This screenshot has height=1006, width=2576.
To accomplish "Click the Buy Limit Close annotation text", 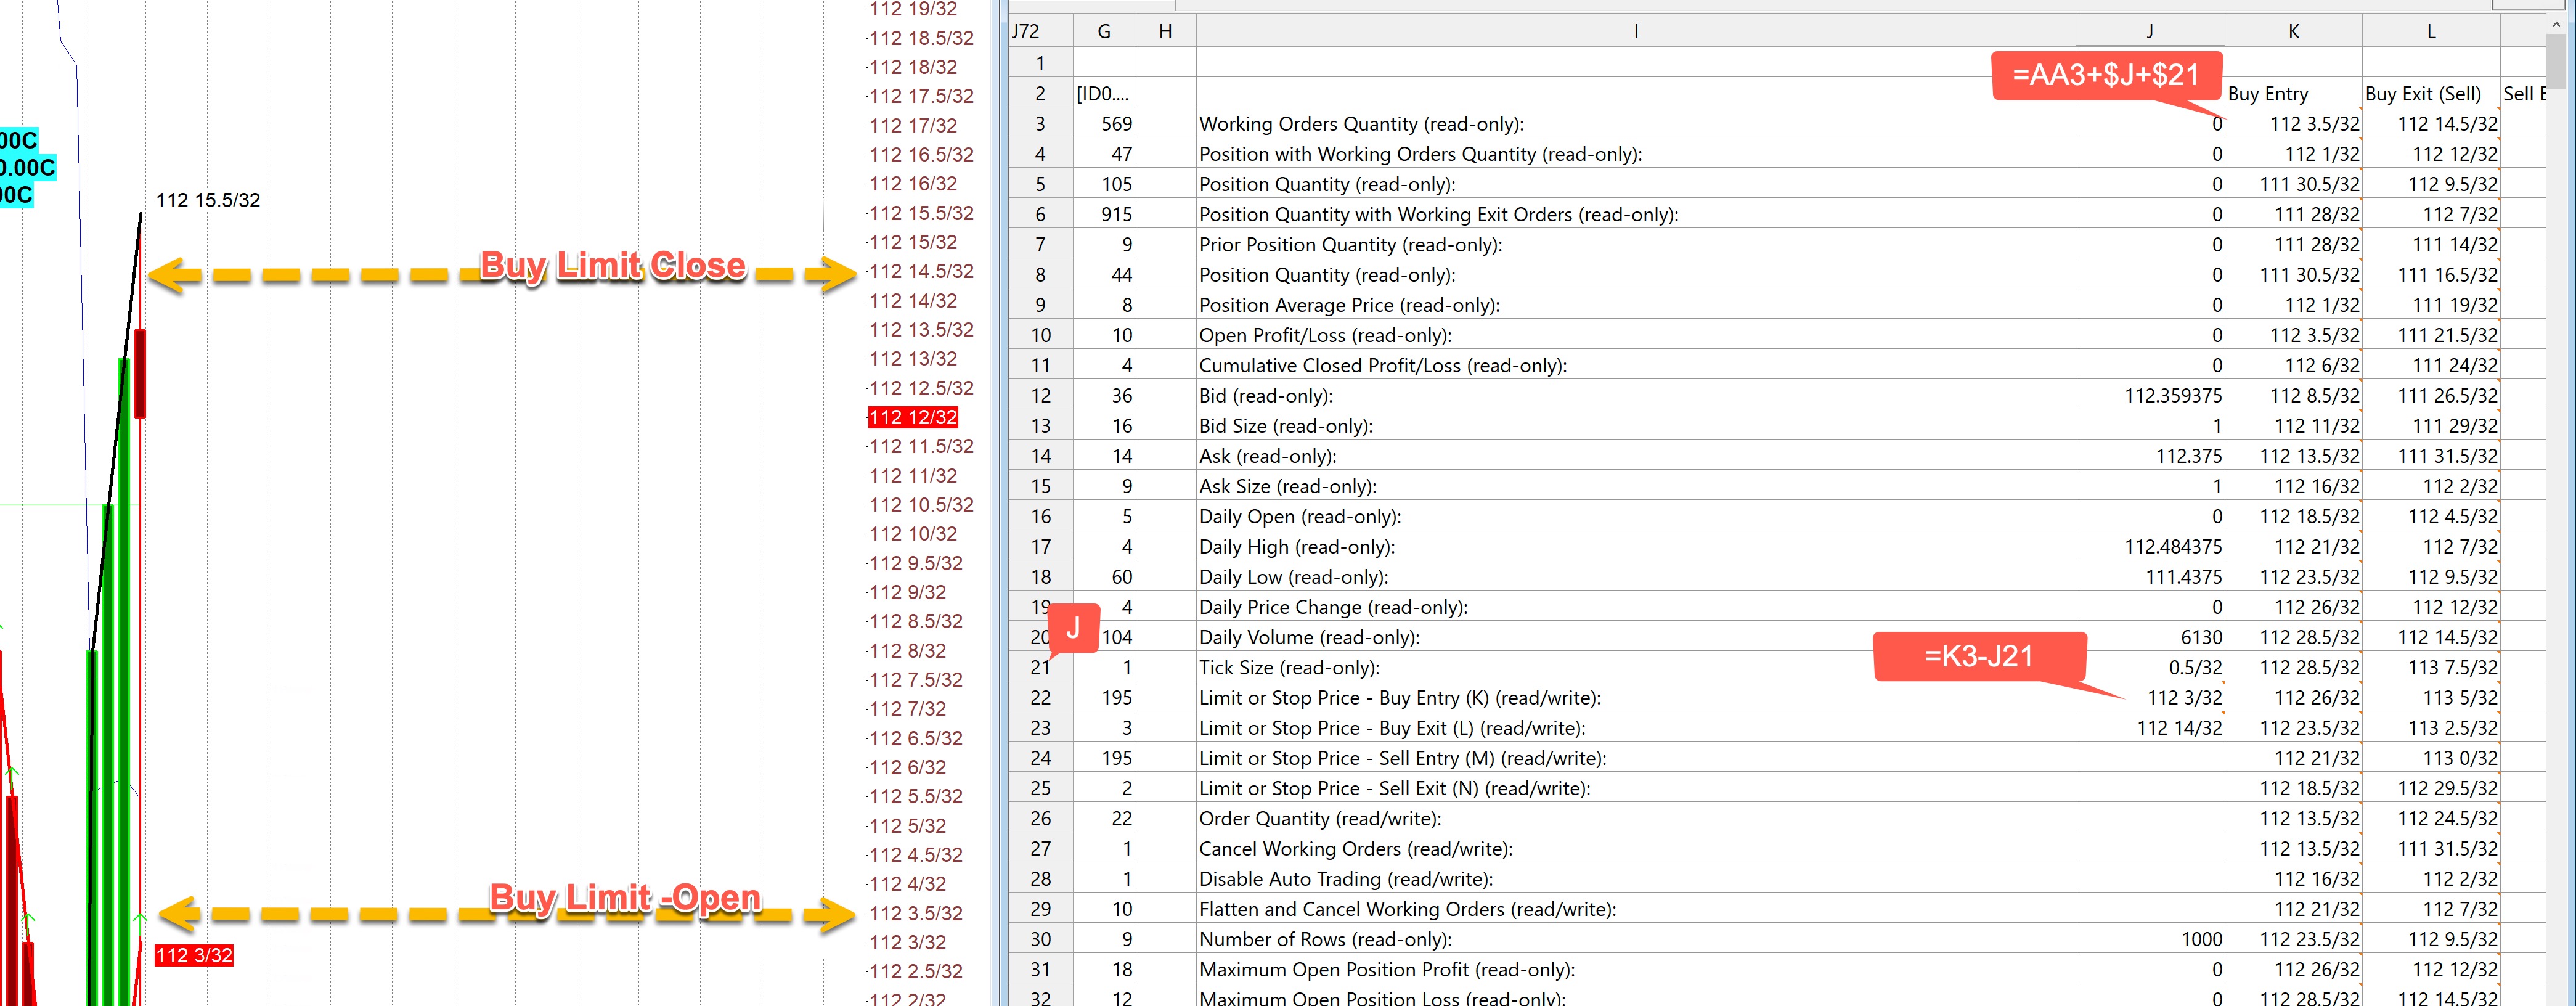I will click(x=612, y=266).
